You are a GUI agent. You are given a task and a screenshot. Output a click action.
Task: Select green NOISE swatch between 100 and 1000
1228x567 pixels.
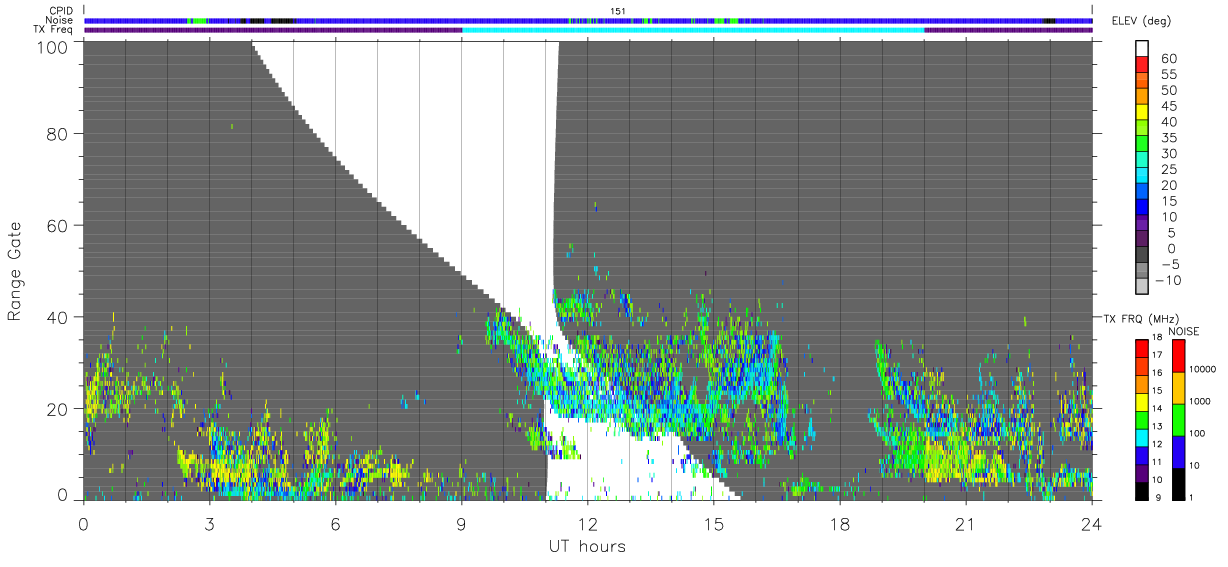[1177, 418]
